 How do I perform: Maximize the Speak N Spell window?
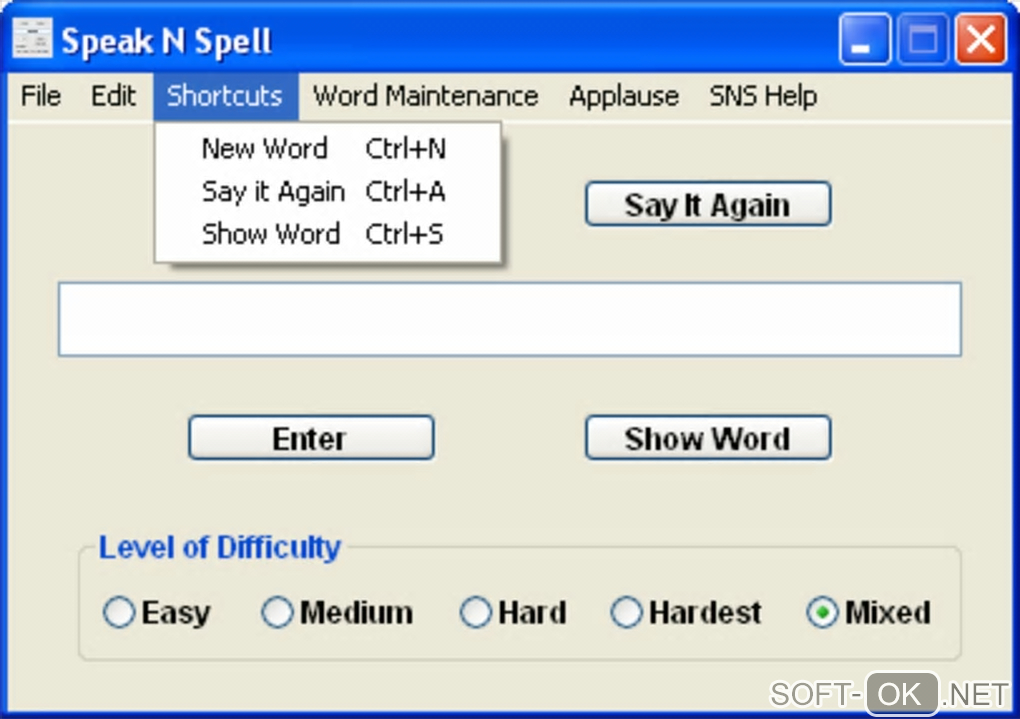[x=922, y=40]
